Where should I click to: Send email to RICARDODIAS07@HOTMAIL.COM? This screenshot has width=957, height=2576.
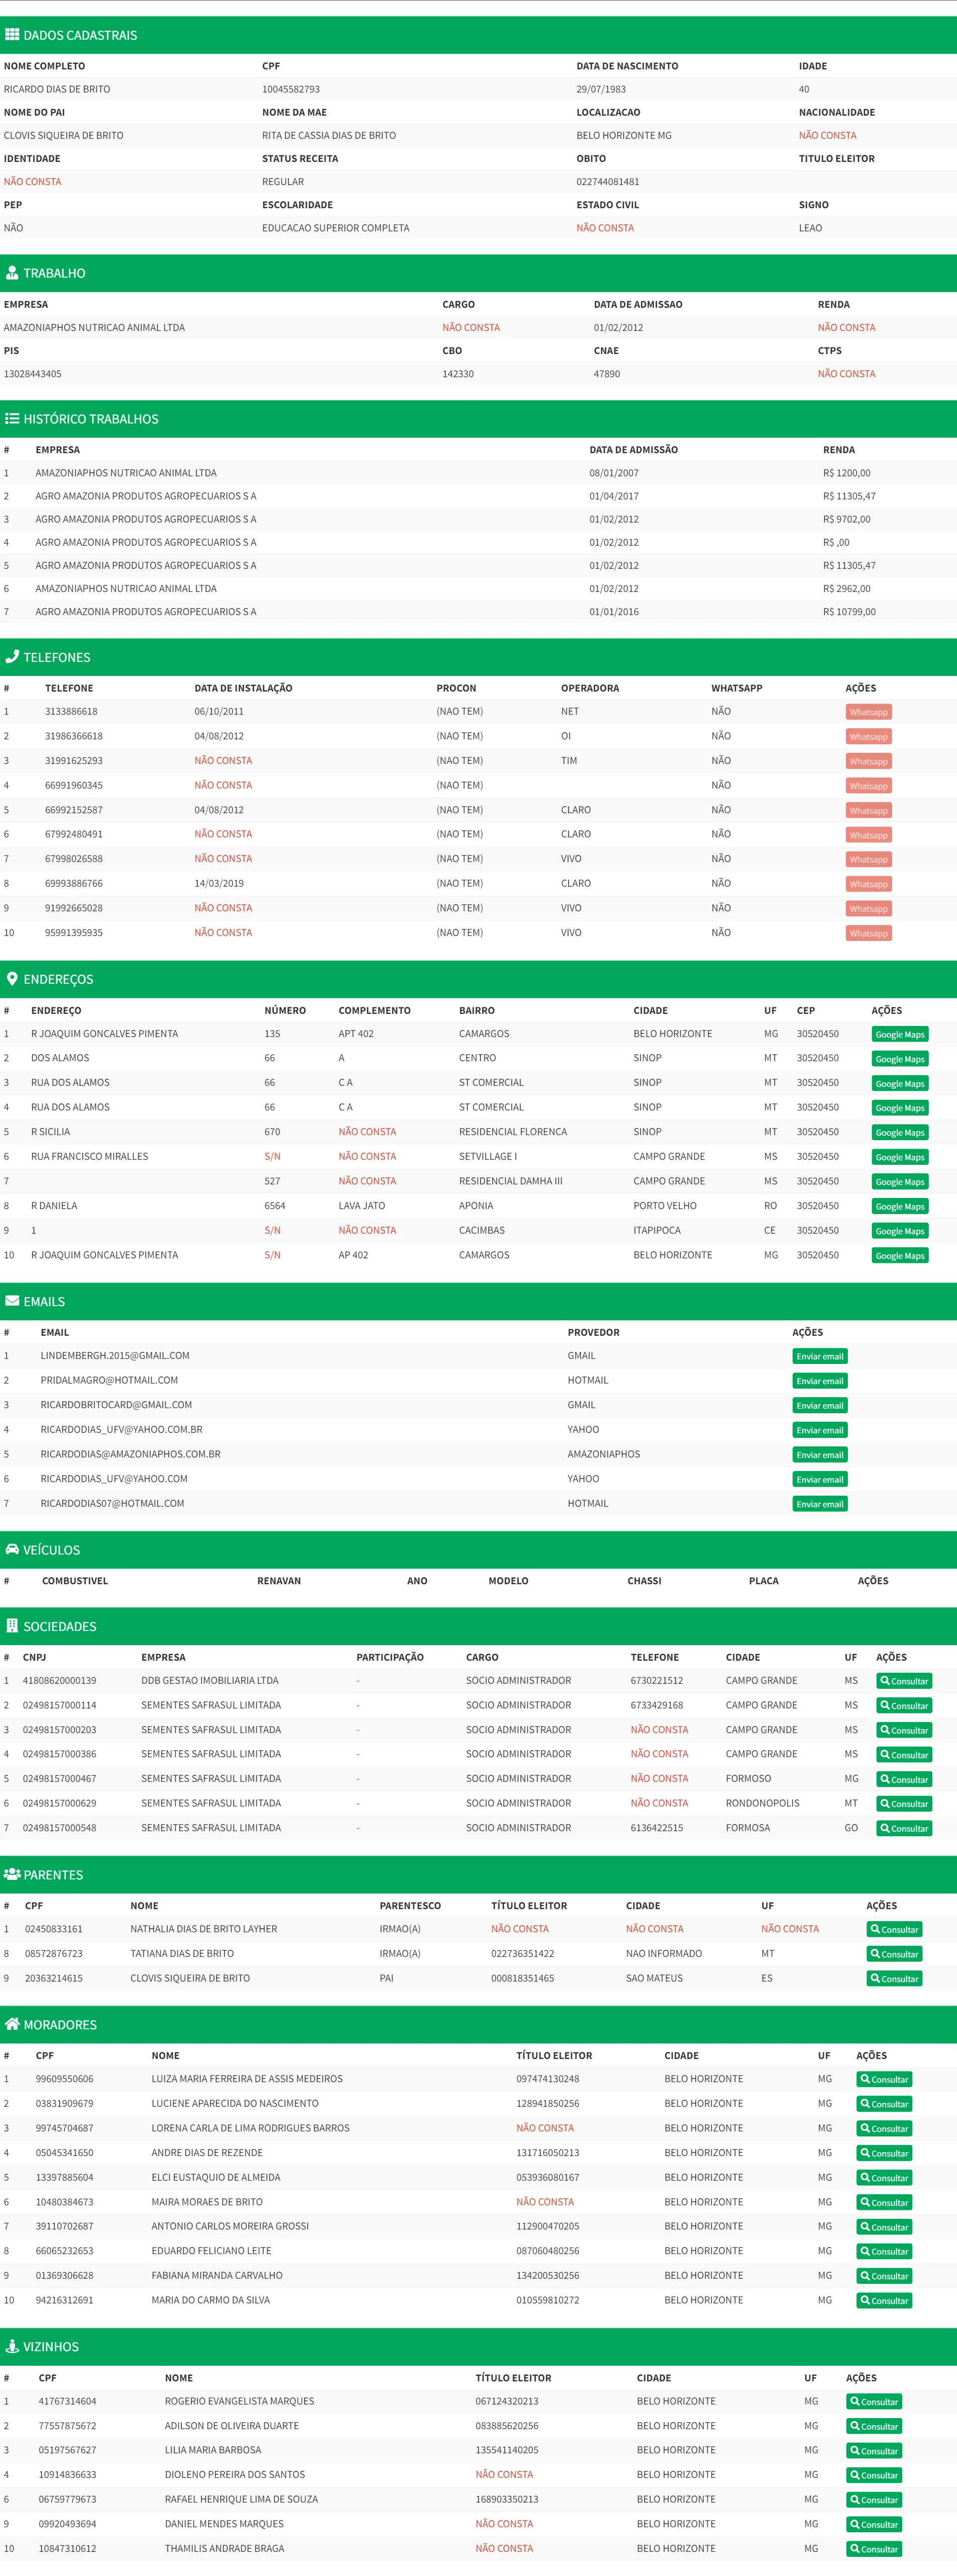pos(820,1504)
